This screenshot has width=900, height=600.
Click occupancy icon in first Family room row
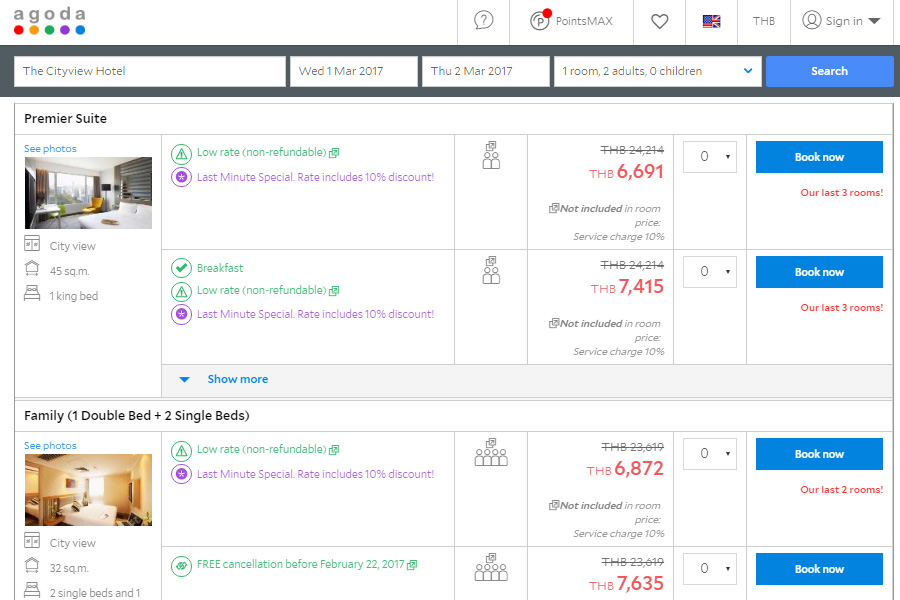(491, 452)
